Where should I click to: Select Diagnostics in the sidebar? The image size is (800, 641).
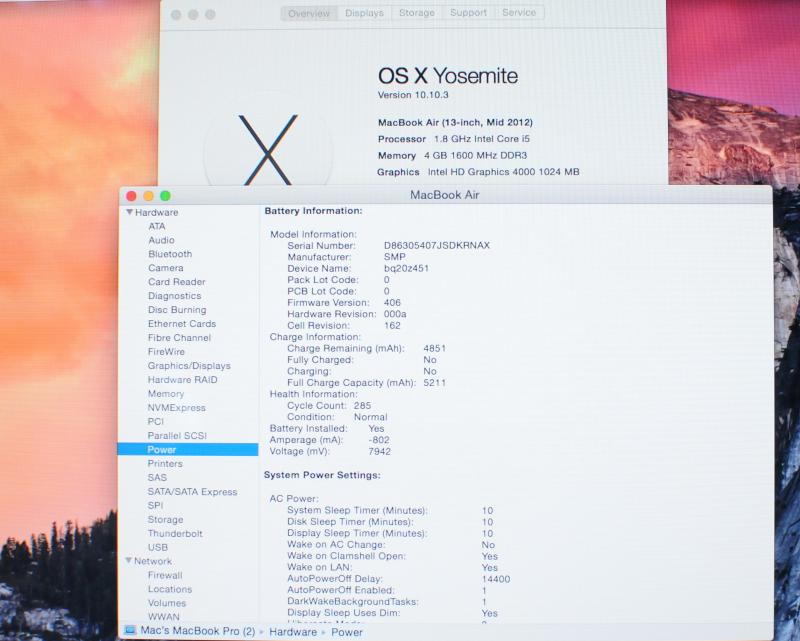tap(174, 296)
